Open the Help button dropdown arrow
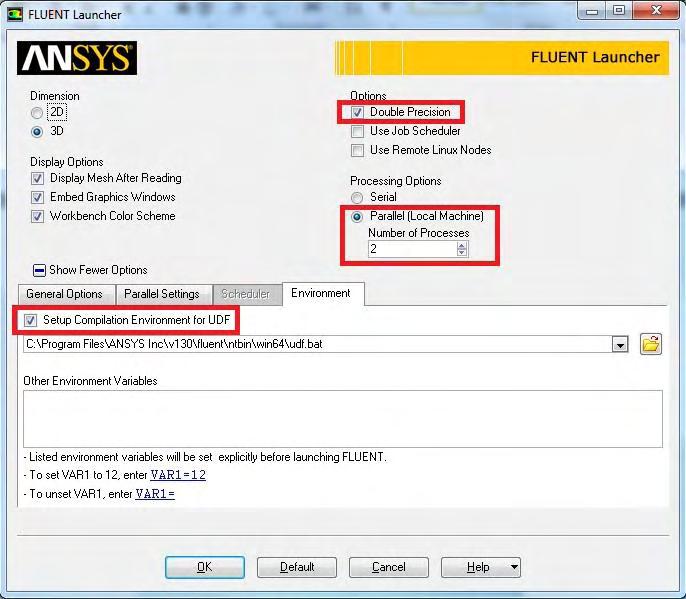 click(x=514, y=567)
